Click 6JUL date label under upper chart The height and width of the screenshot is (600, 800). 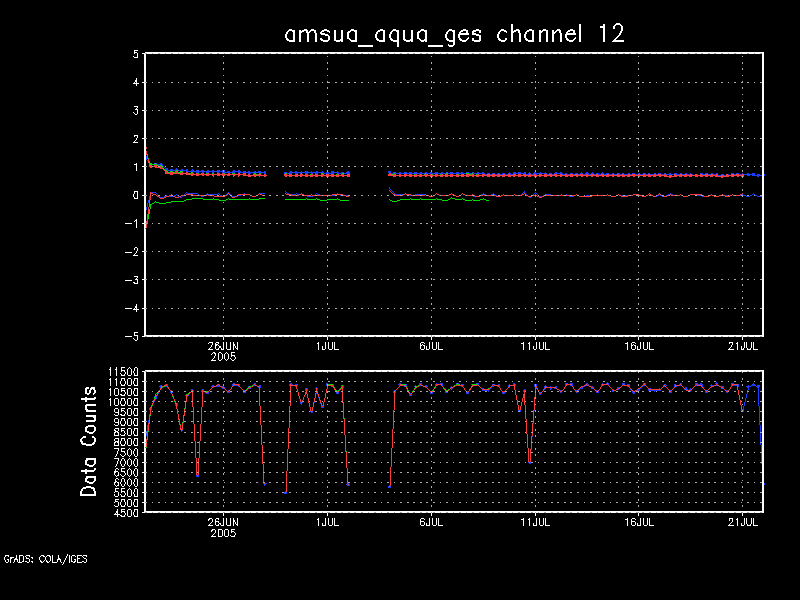pyautogui.click(x=430, y=345)
